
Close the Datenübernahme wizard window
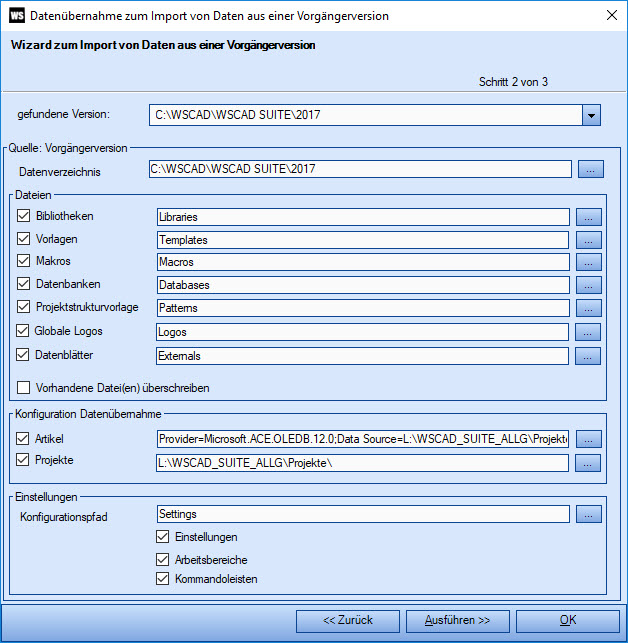pyautogui.click(x=612, y=16)
